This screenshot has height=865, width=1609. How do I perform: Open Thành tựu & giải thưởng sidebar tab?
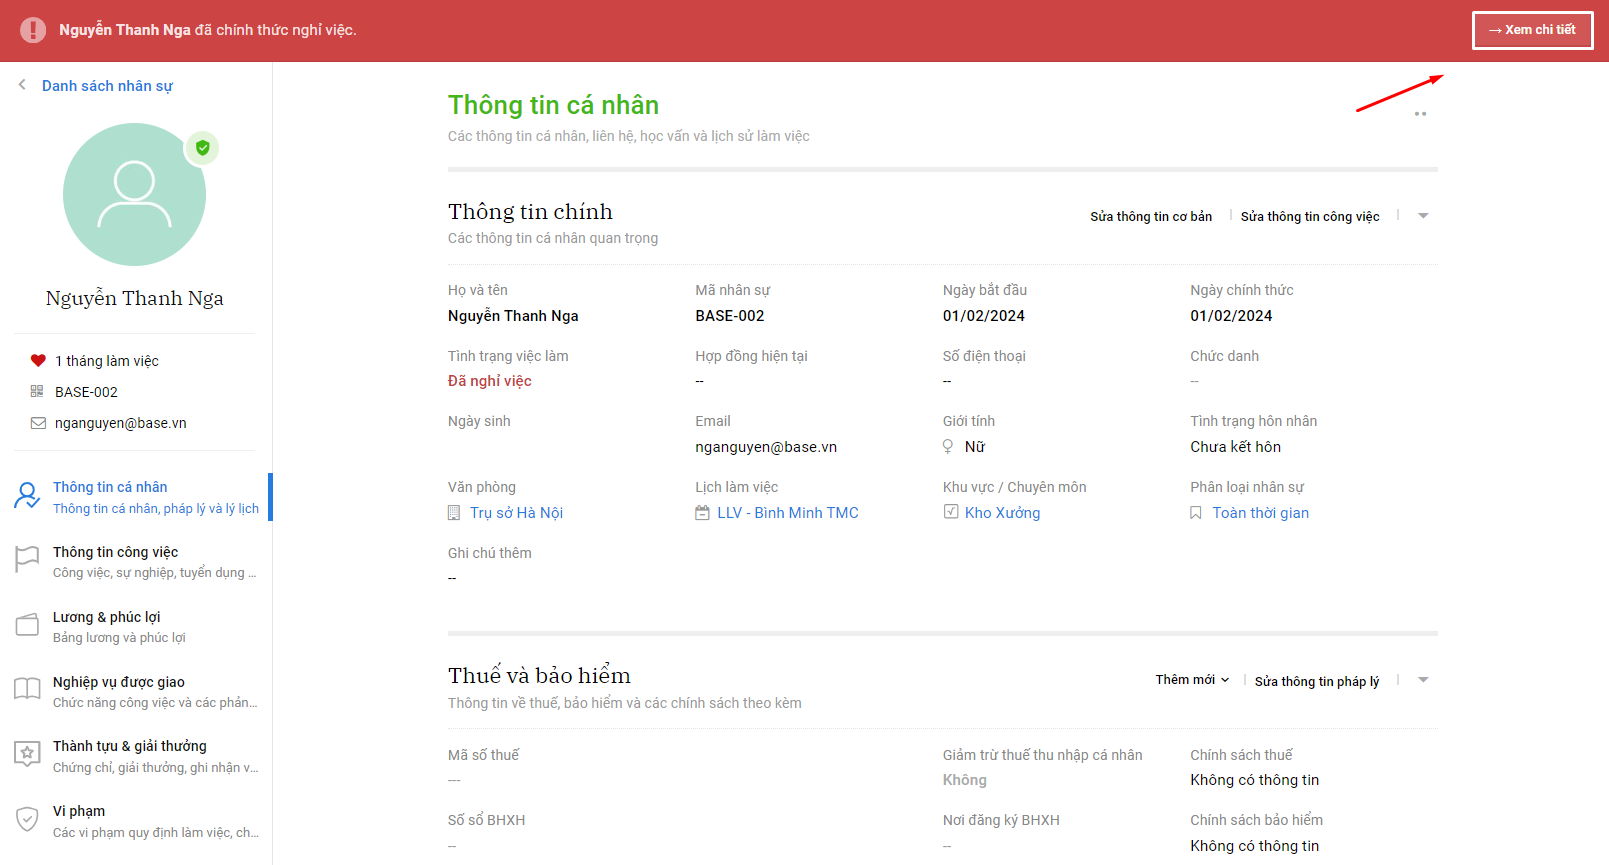click(x=136, y=756)
